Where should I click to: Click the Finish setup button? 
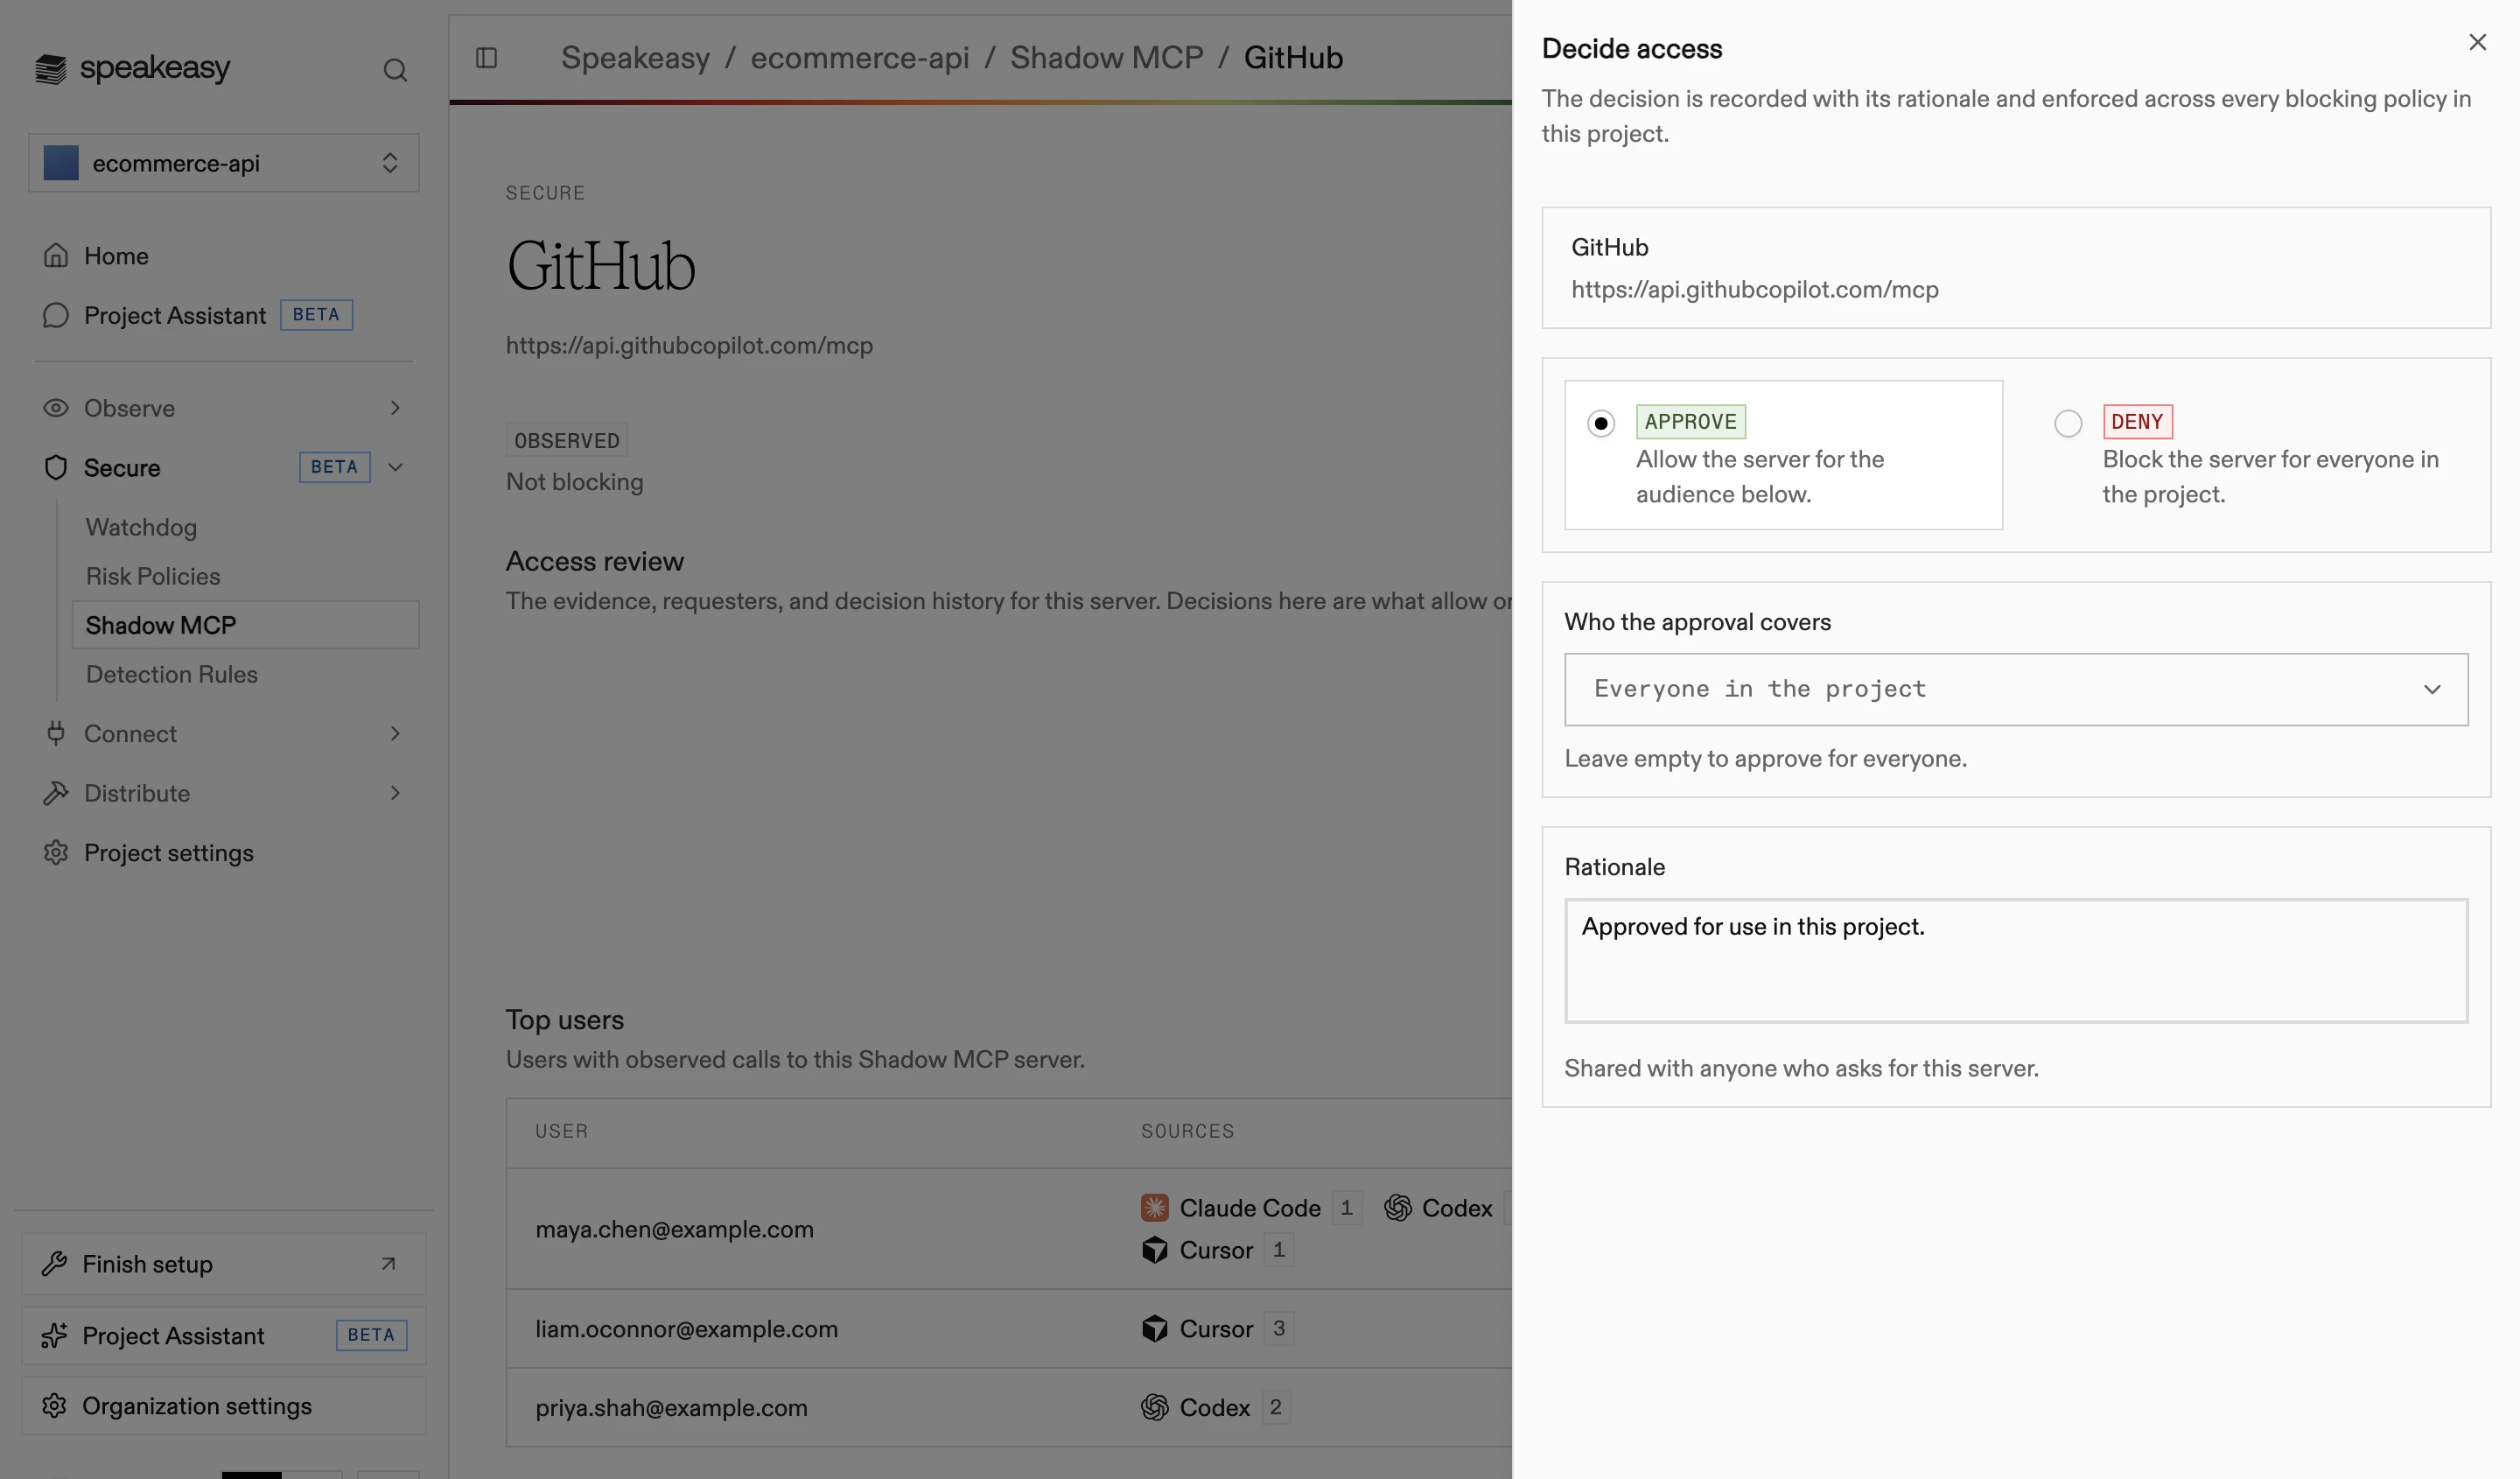tap(224, 1264)
